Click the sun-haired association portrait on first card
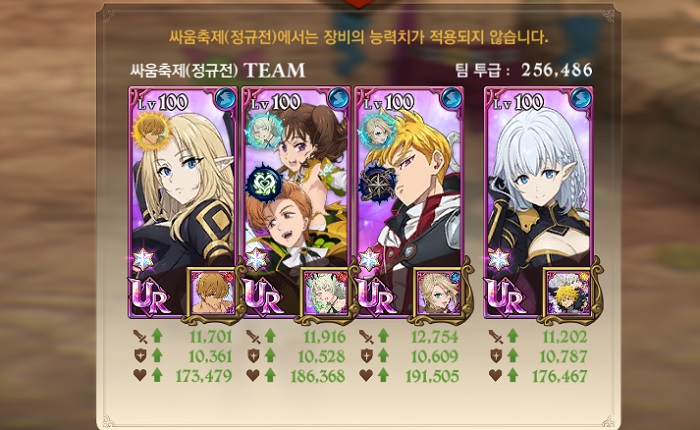The width and height of the screenshot is (700, 430). point(151,131)
